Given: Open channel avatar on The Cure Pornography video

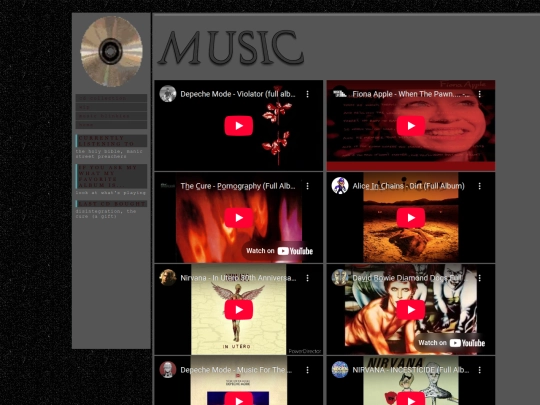Looking at the screenshot, I should click(x=168, y=186).
